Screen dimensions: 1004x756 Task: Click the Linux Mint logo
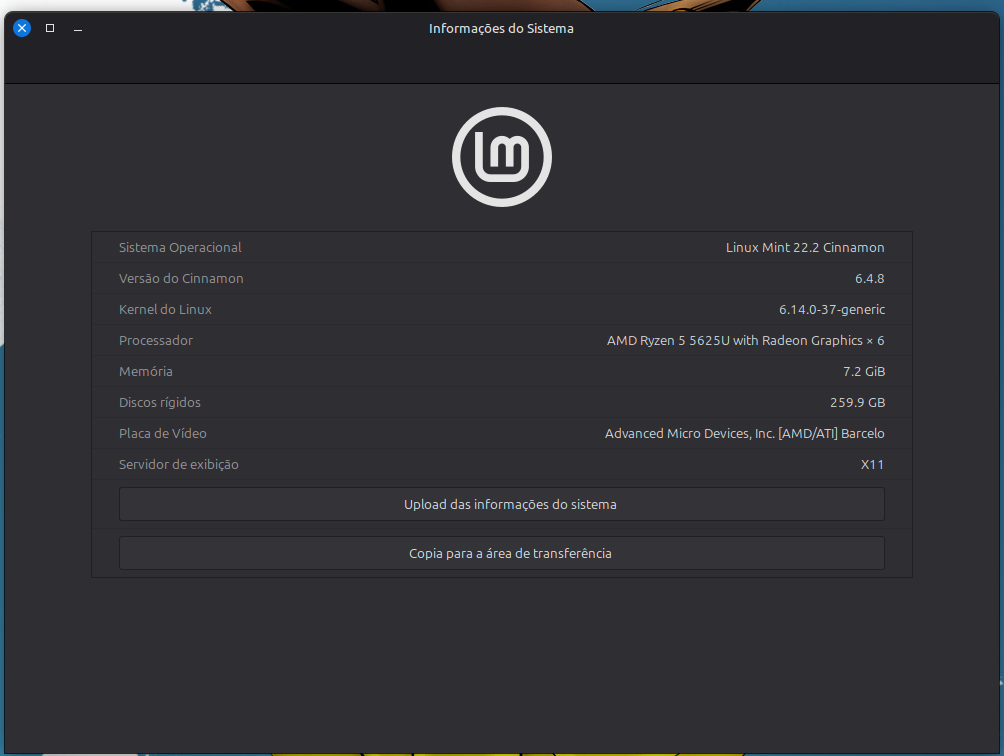click(502, 157)
